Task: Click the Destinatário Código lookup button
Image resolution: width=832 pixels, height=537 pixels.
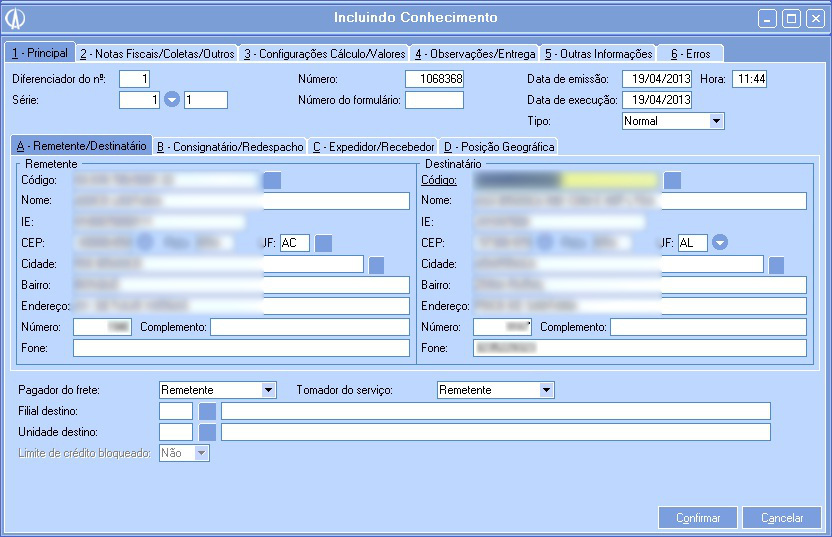Action: tap(673, 180)
